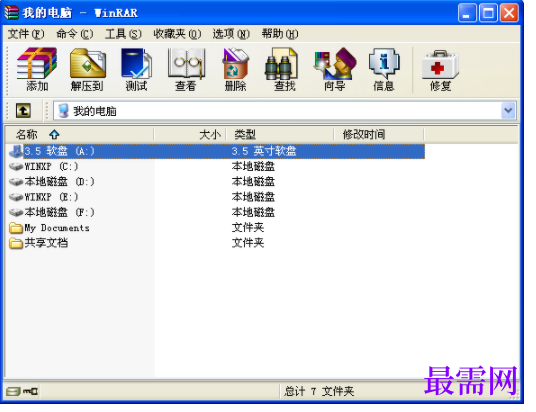
Task: Click the floppy icon of 3.5 软盘 (A:)
Action: [x=16, y=151]
